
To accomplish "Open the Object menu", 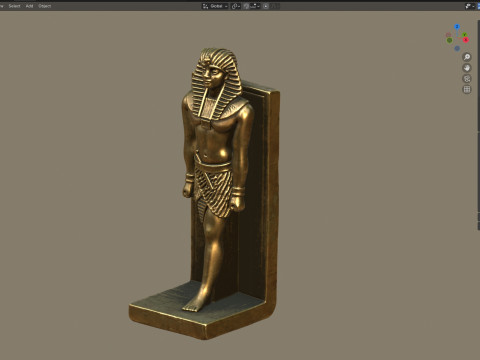I will click(44, 6).
